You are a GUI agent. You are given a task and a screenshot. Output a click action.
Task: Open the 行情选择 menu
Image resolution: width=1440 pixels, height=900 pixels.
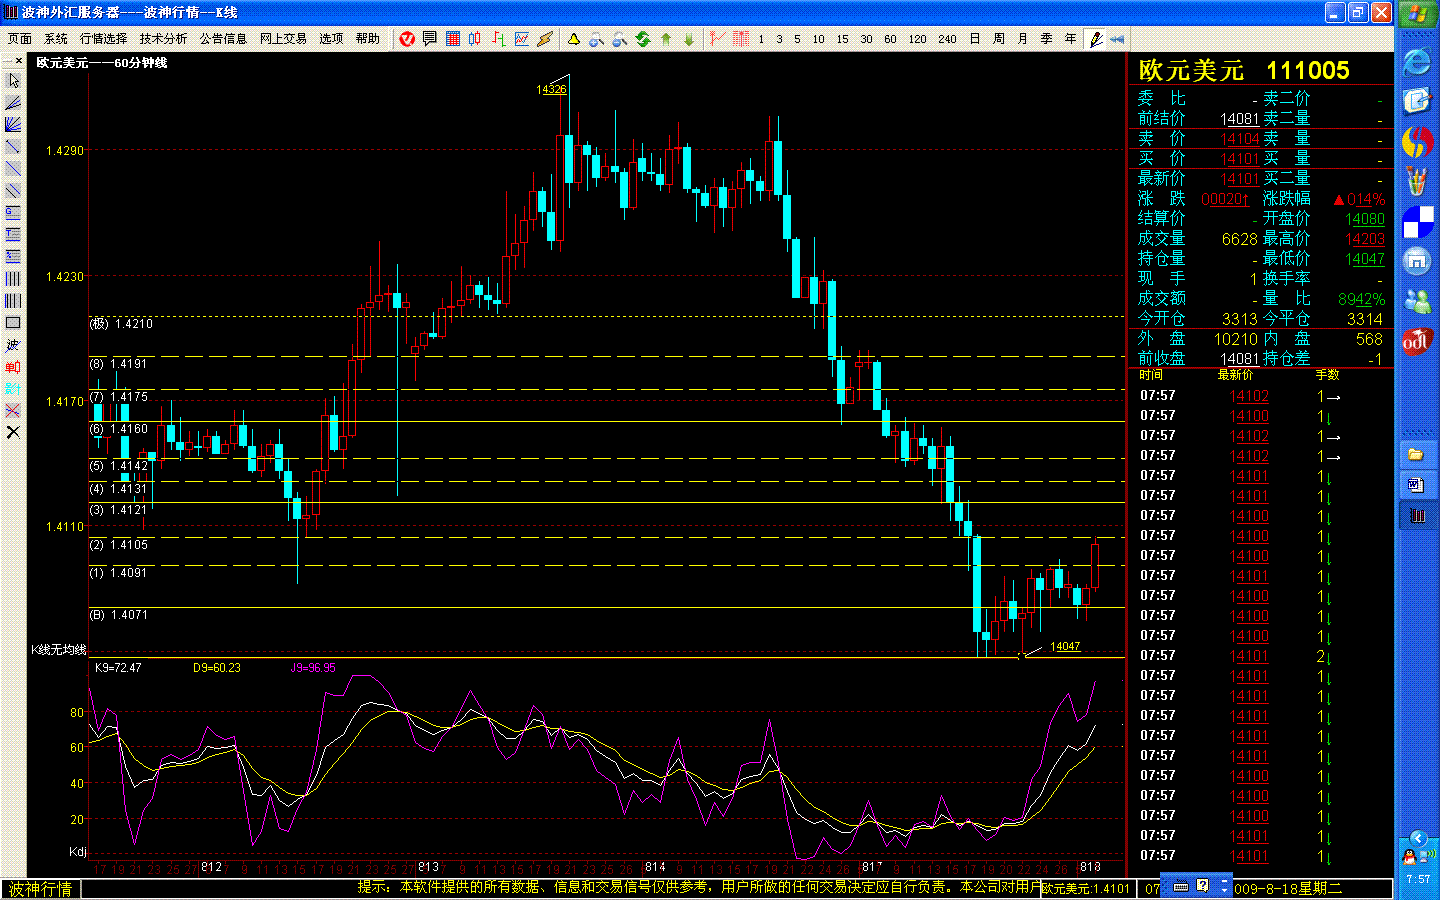pos(104,39)
